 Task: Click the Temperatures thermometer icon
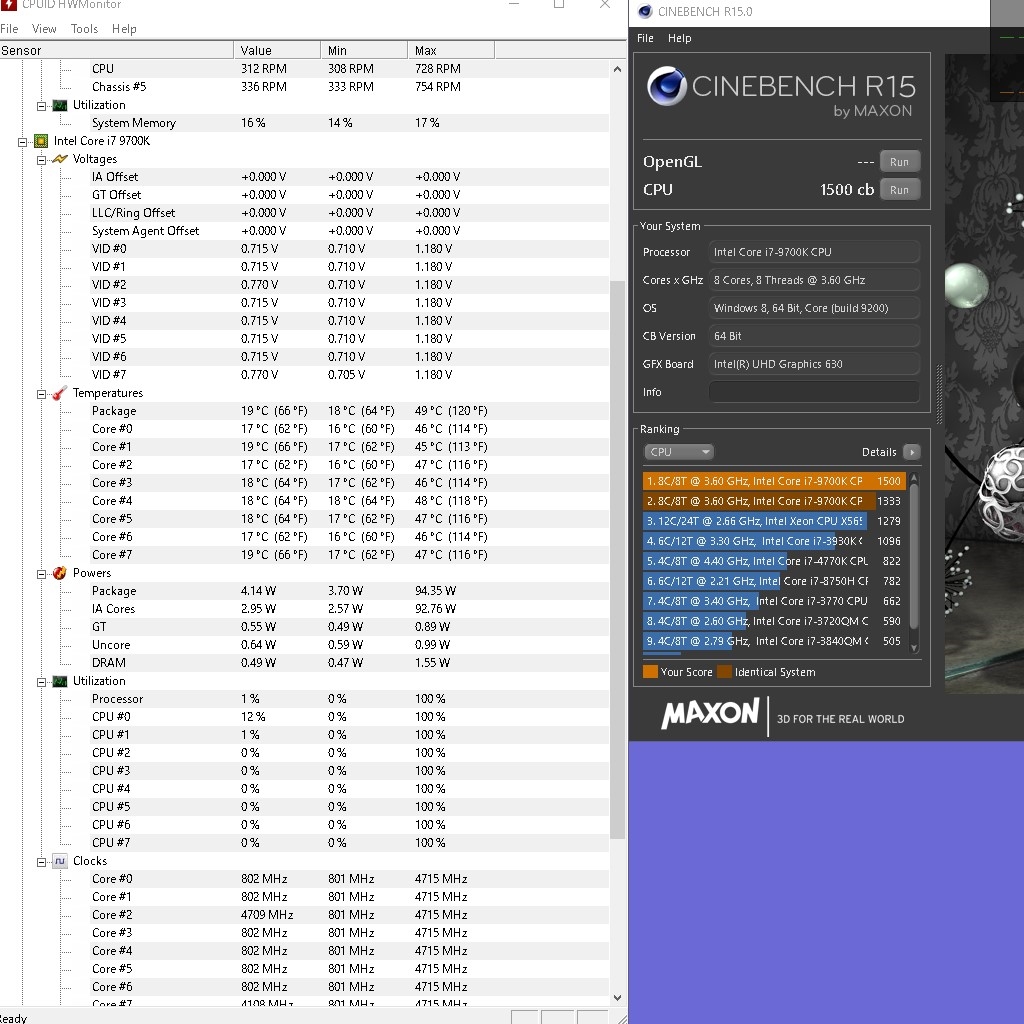[x=60, y=393]
